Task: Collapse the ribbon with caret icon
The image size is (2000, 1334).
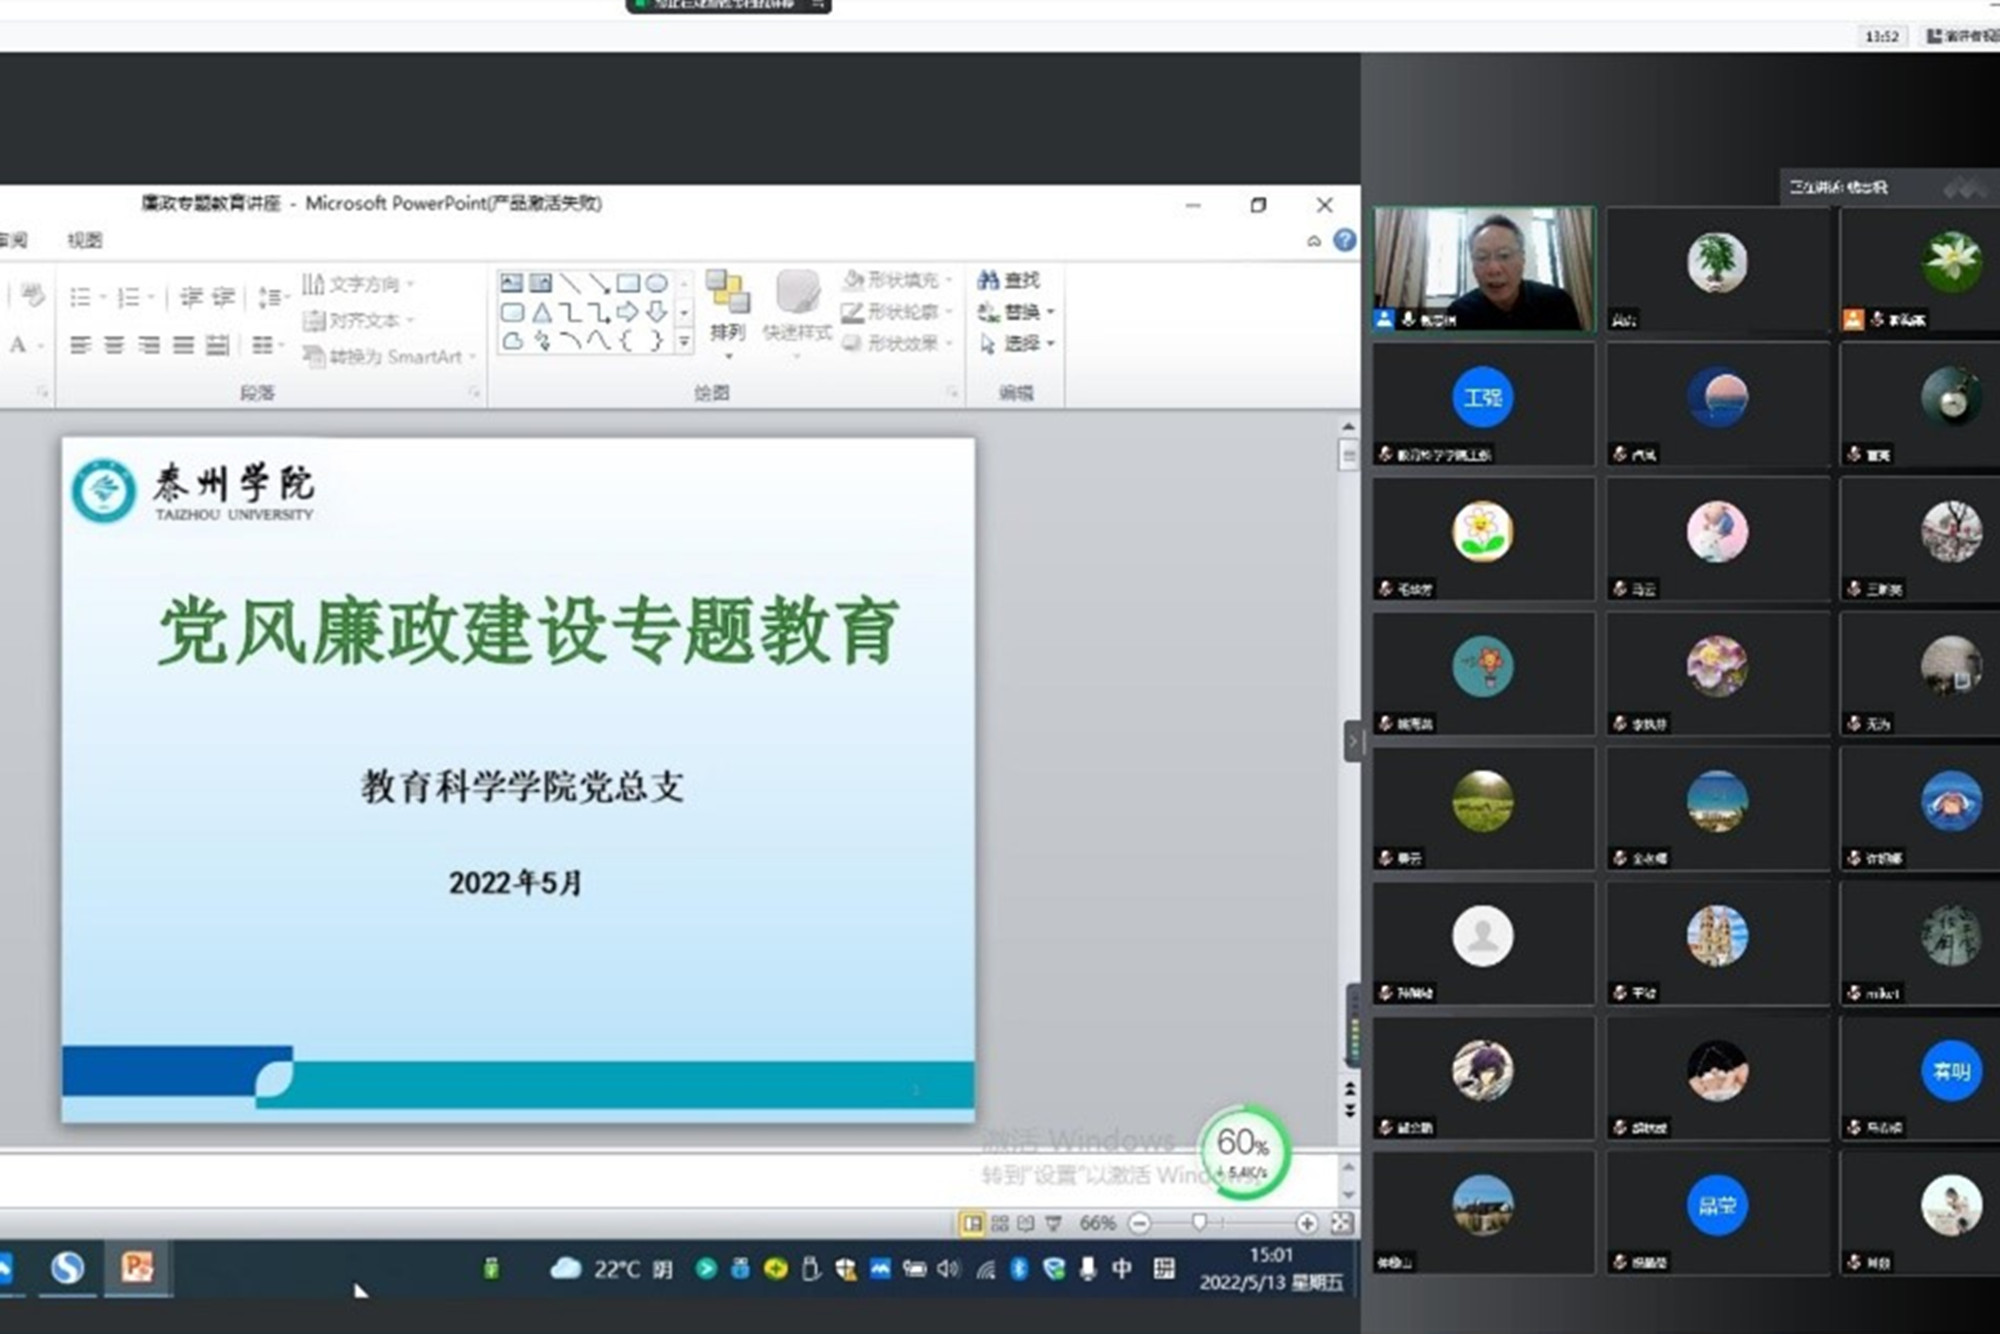Action: coord(1314,241)
